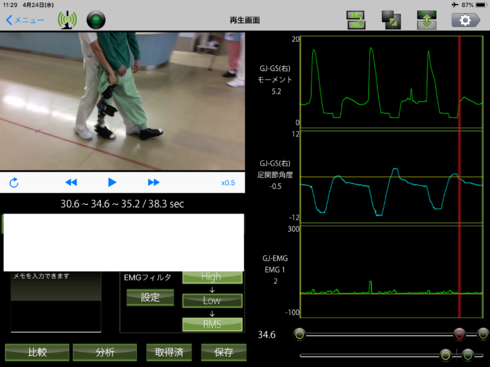
Task: Tap the EMGフィルタ label
Action: (x=147, y=277)
